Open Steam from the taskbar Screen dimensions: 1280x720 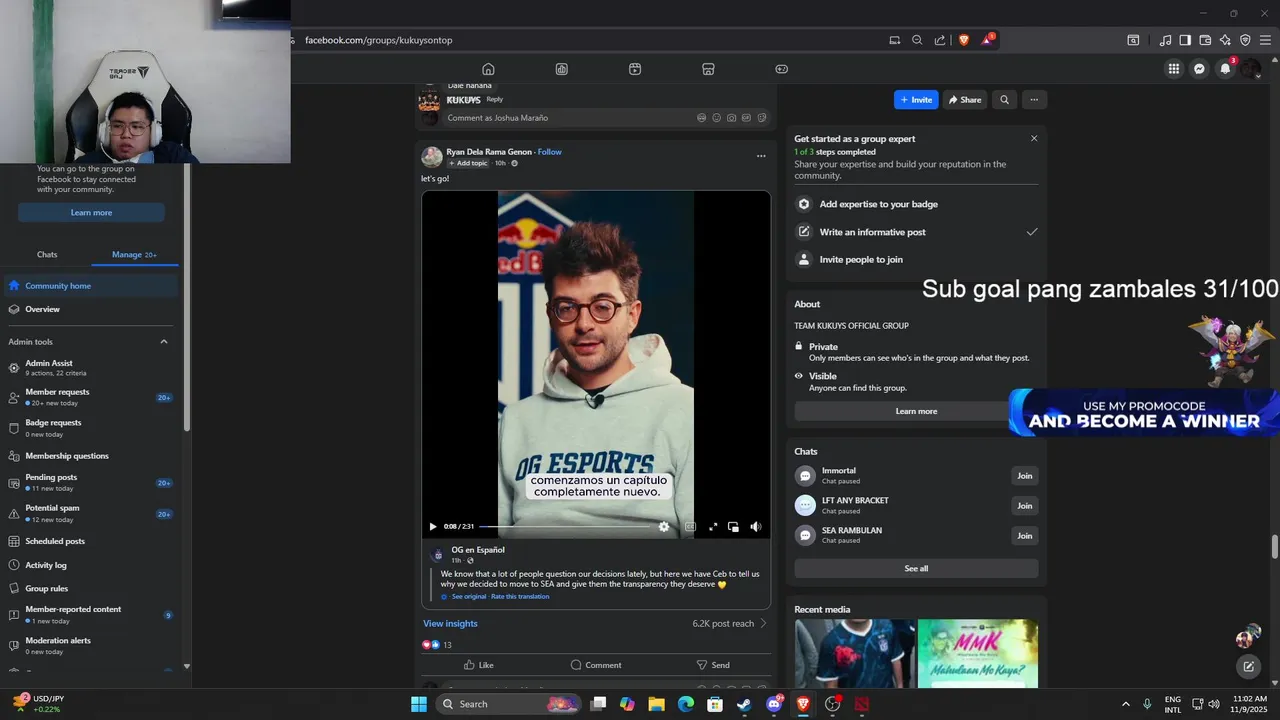click(x=744, y=704)
